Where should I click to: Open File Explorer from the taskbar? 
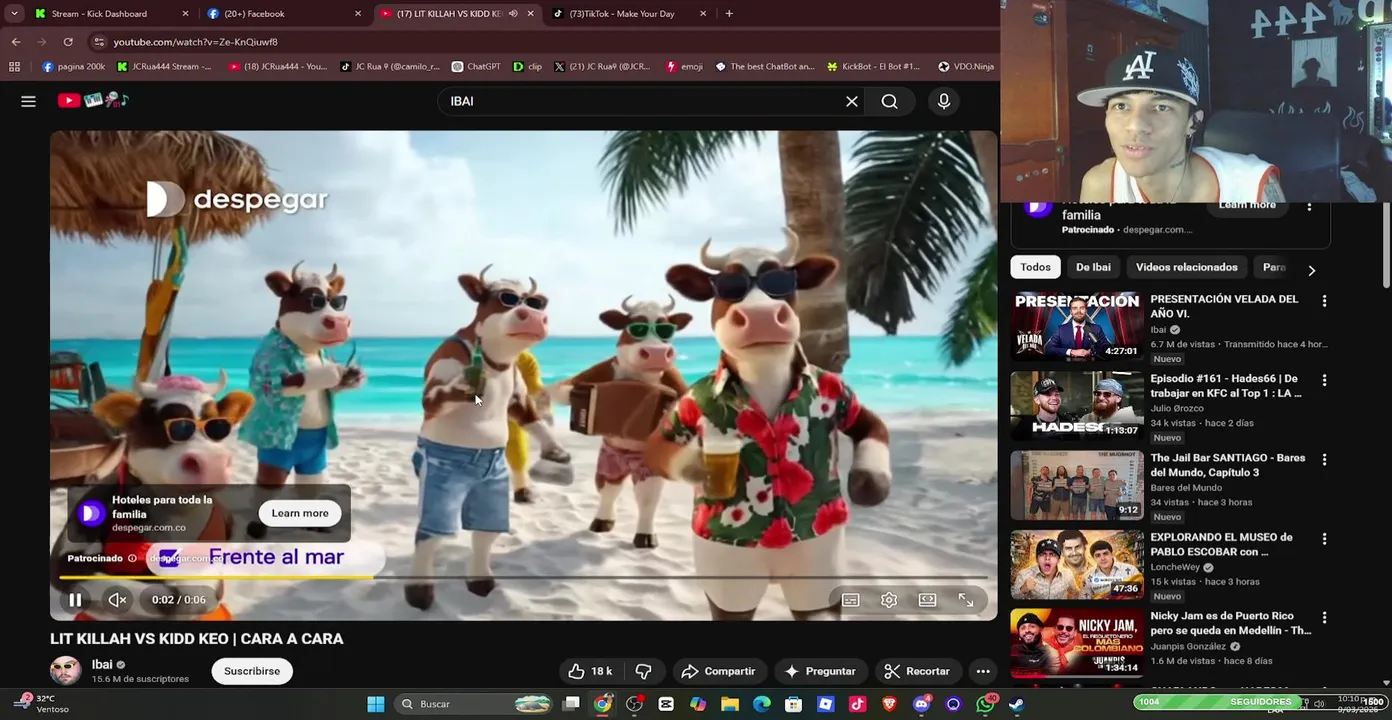pyautogui.click(x=730, y=704)
